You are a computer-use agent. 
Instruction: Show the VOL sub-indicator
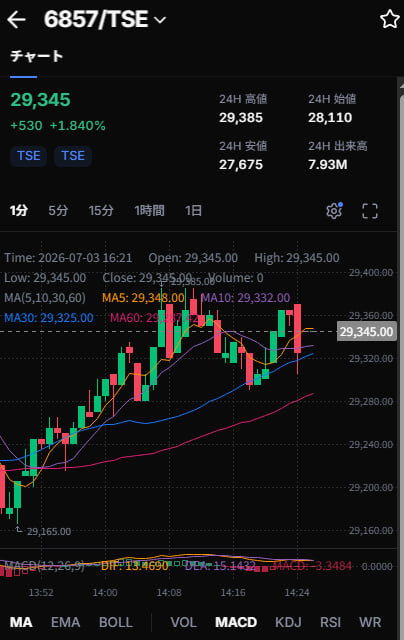[x=183, y=622]
